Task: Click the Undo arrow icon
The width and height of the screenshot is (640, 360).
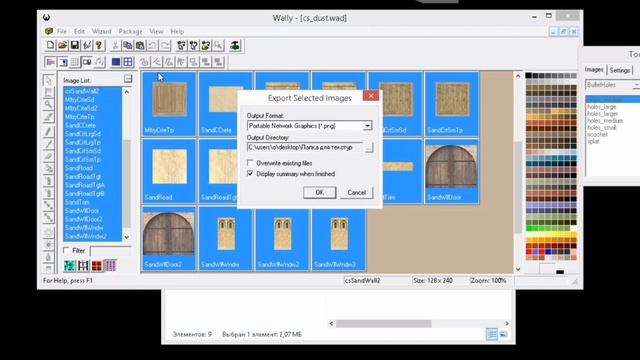Action: (x=152, y=45)
